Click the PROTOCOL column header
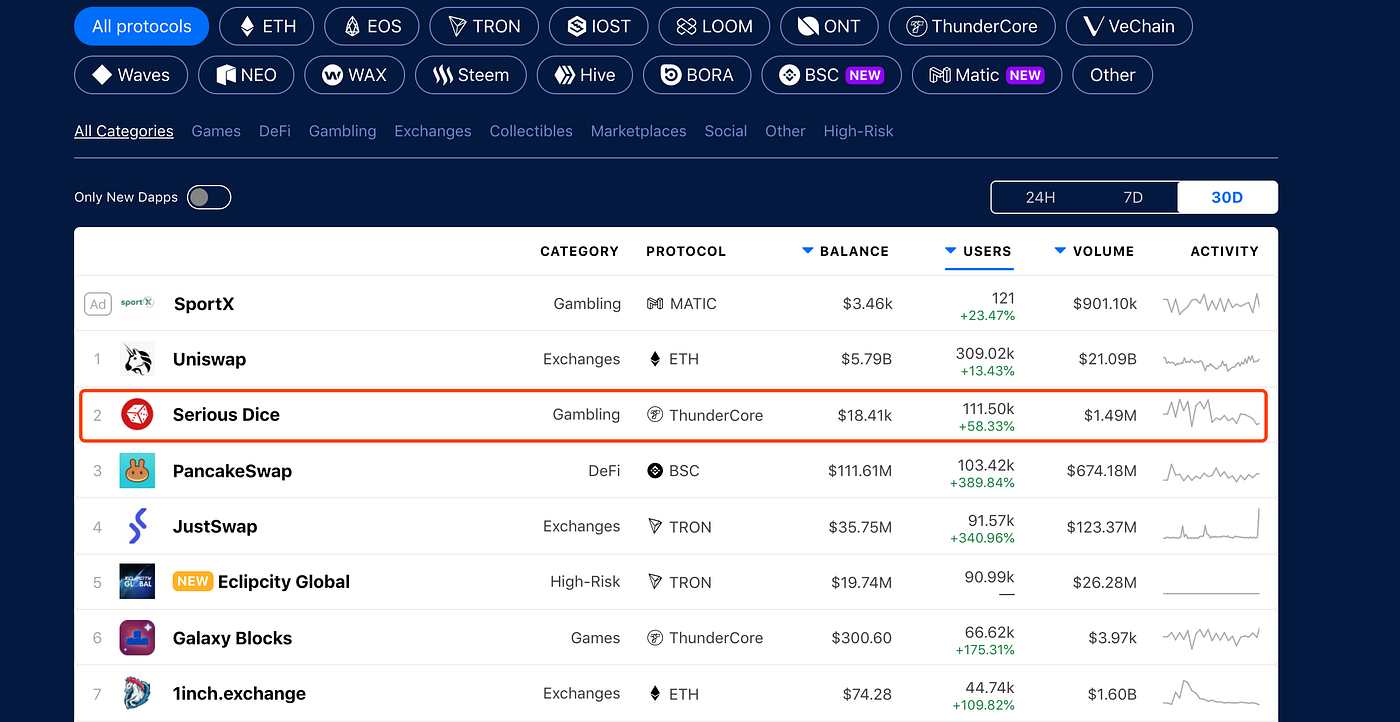 pyautogui.click(x=686, y=251)
